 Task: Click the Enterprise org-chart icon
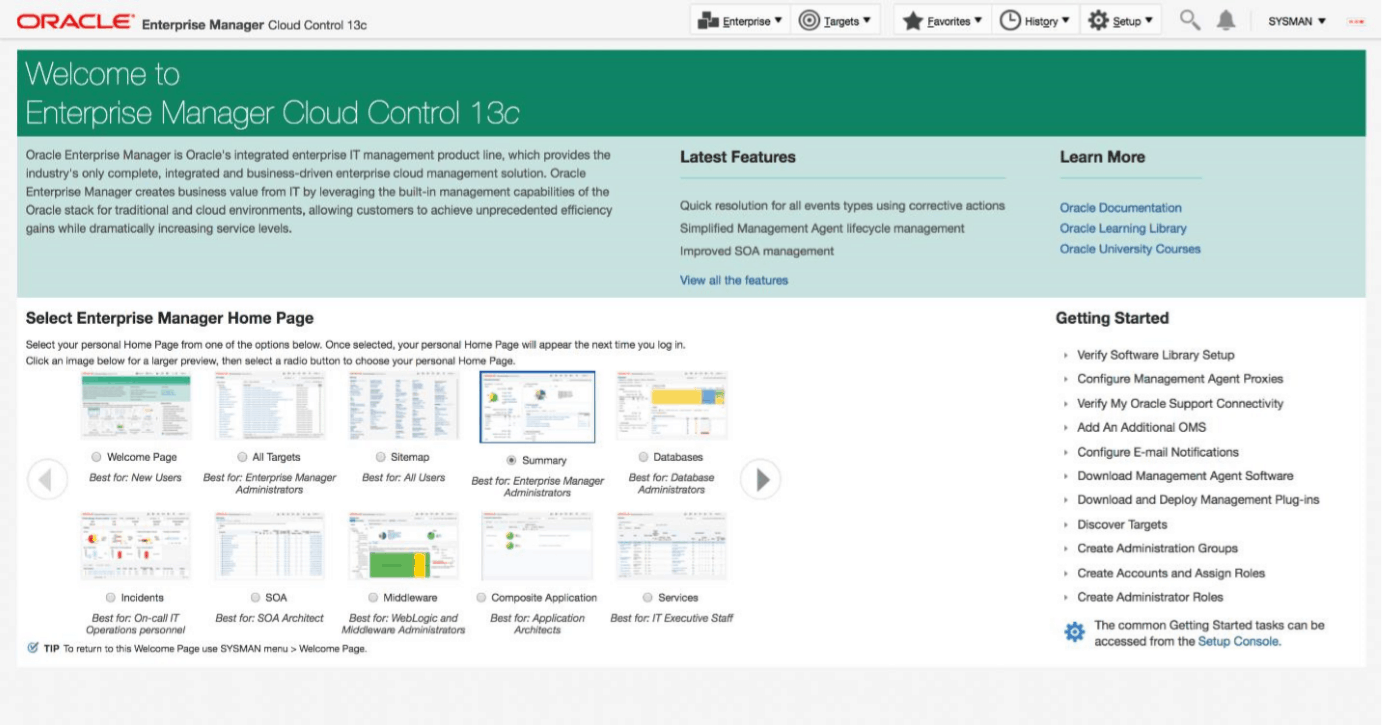[707, 18]
